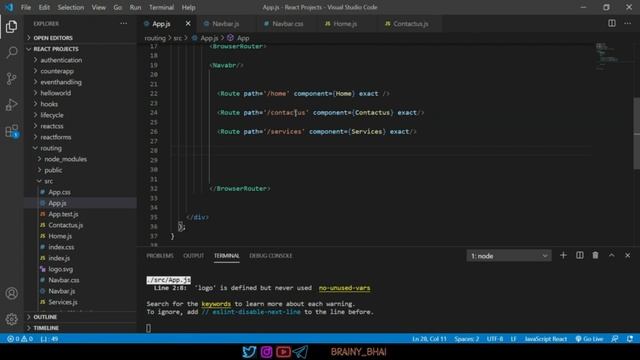Expand the node_modules folder
The image size is (640, 360).
point(65,159)
